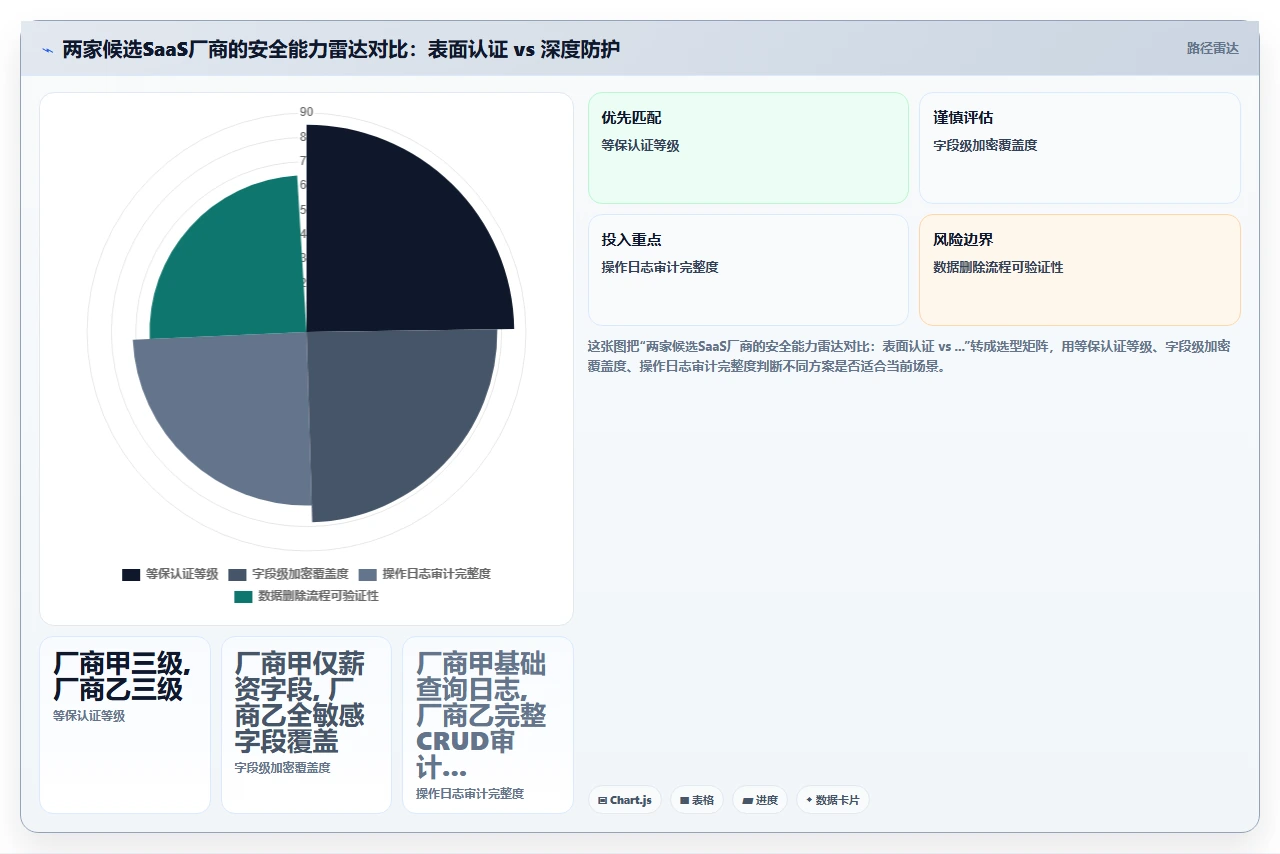Select the 表格 tag
The height and width of the screenshot is (854, 1280).
(x=697, y=800)
